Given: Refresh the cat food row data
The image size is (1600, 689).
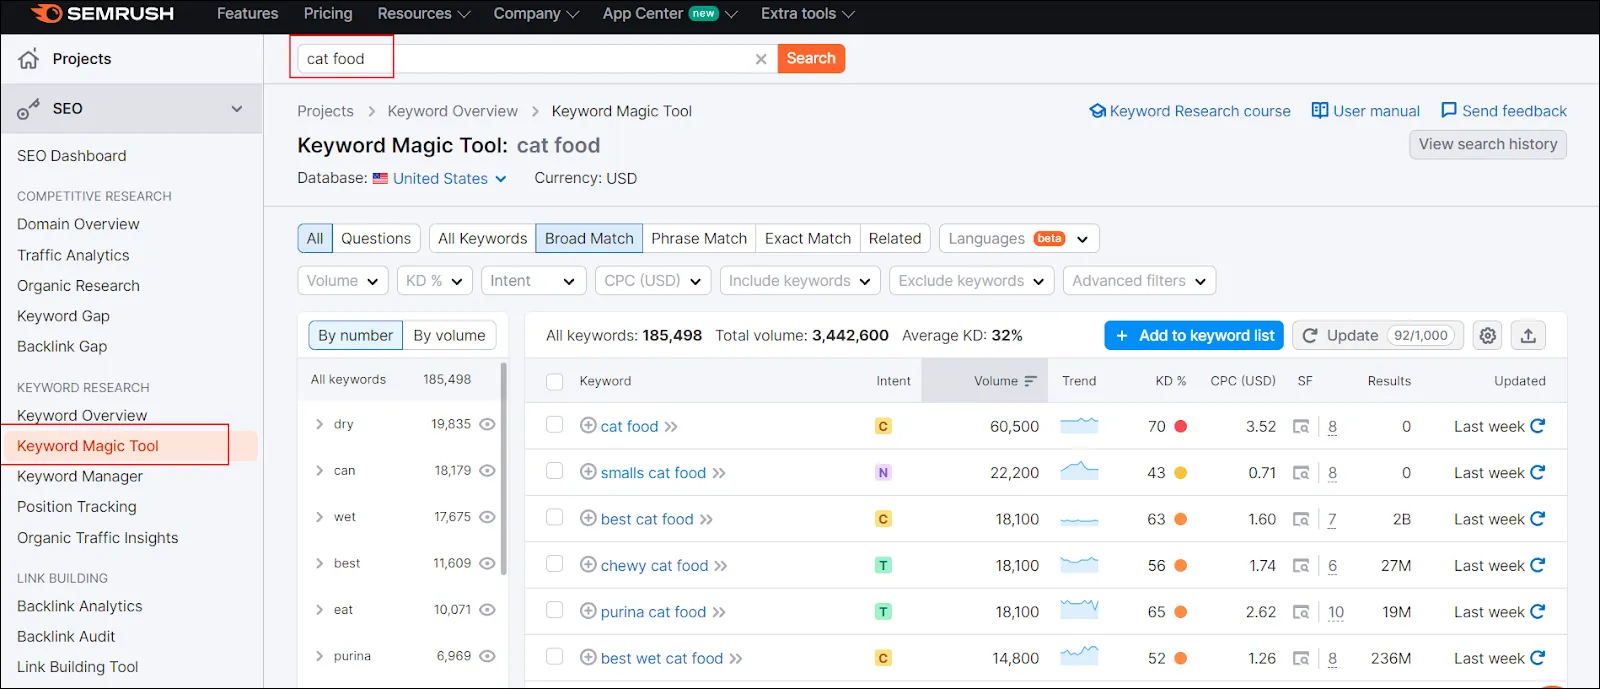Looking at the screenshot, I should pos(1538,426).
